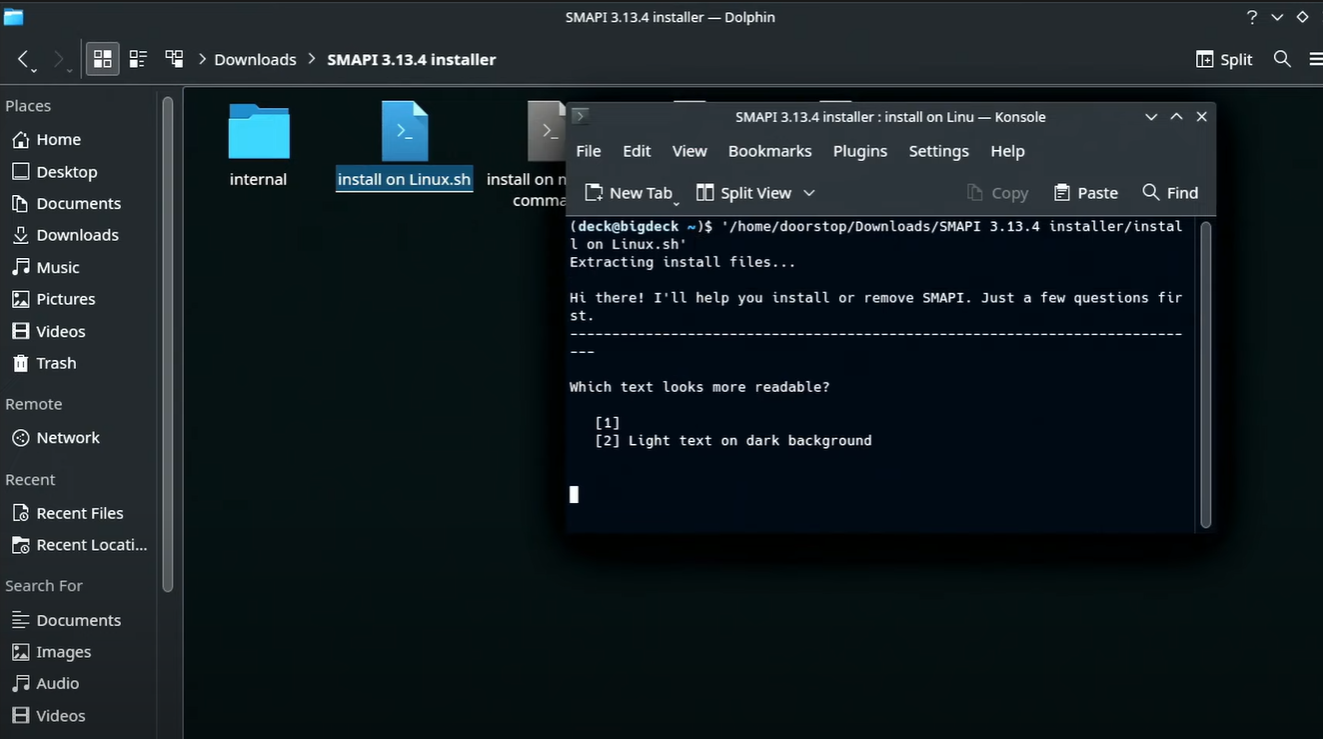Switch Dolphin to Icons view mode
1323x739 pixels.
click(x=102, y=59)
